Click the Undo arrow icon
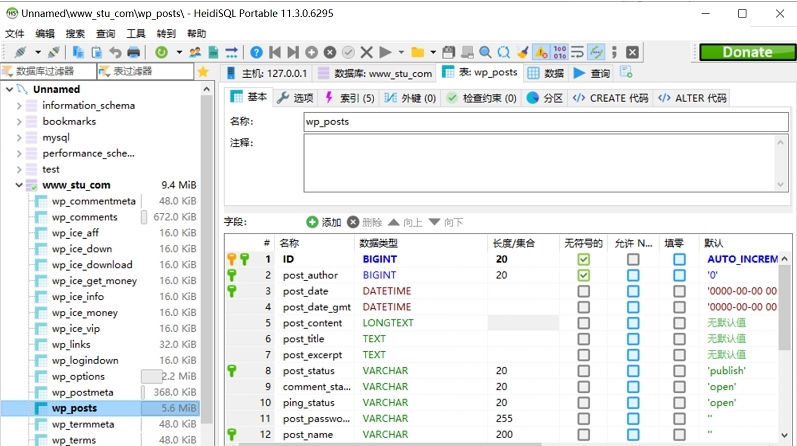 115,52
